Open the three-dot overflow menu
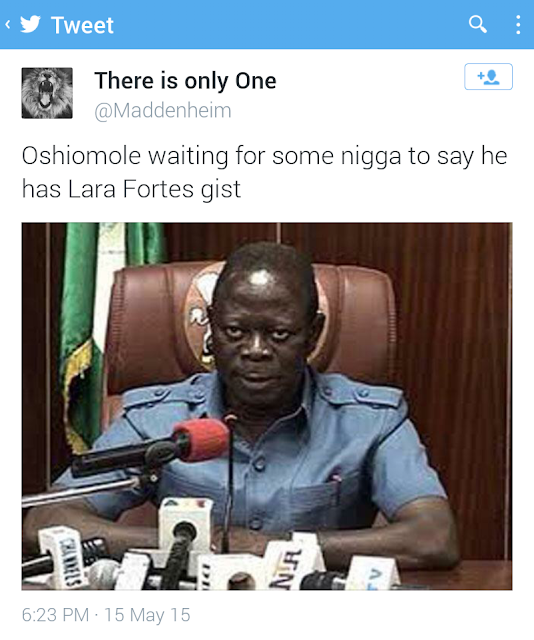 pyautogui.click(x=518, y=25)
